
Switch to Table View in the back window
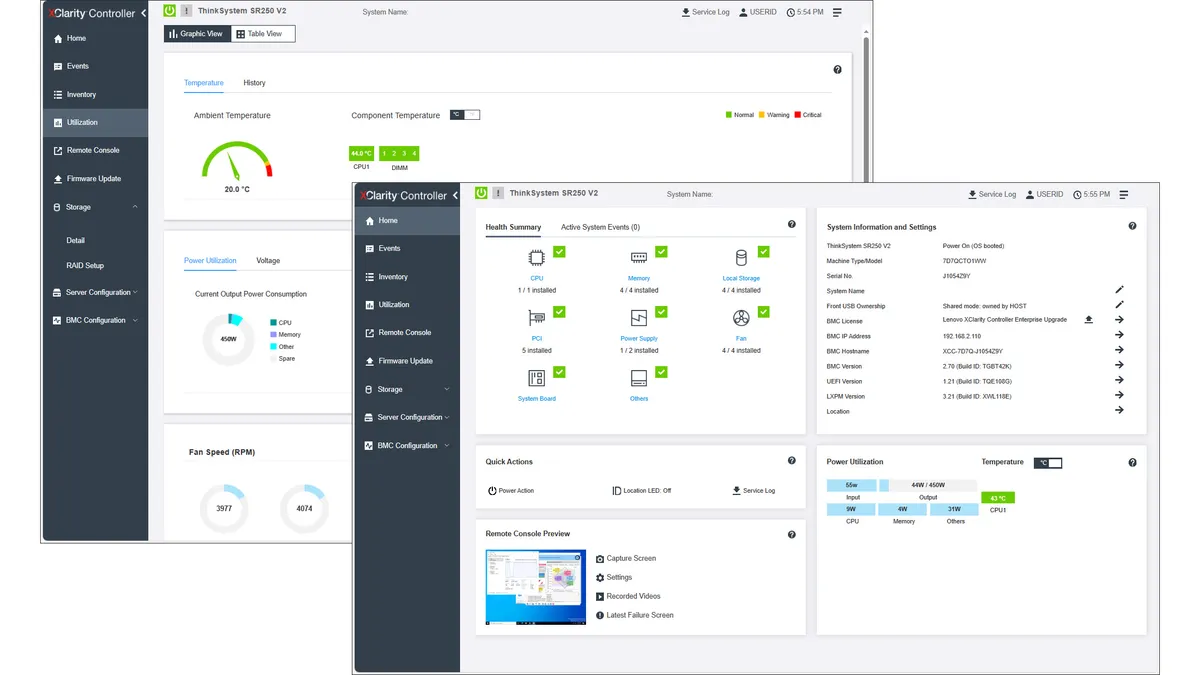pos(263,34)
